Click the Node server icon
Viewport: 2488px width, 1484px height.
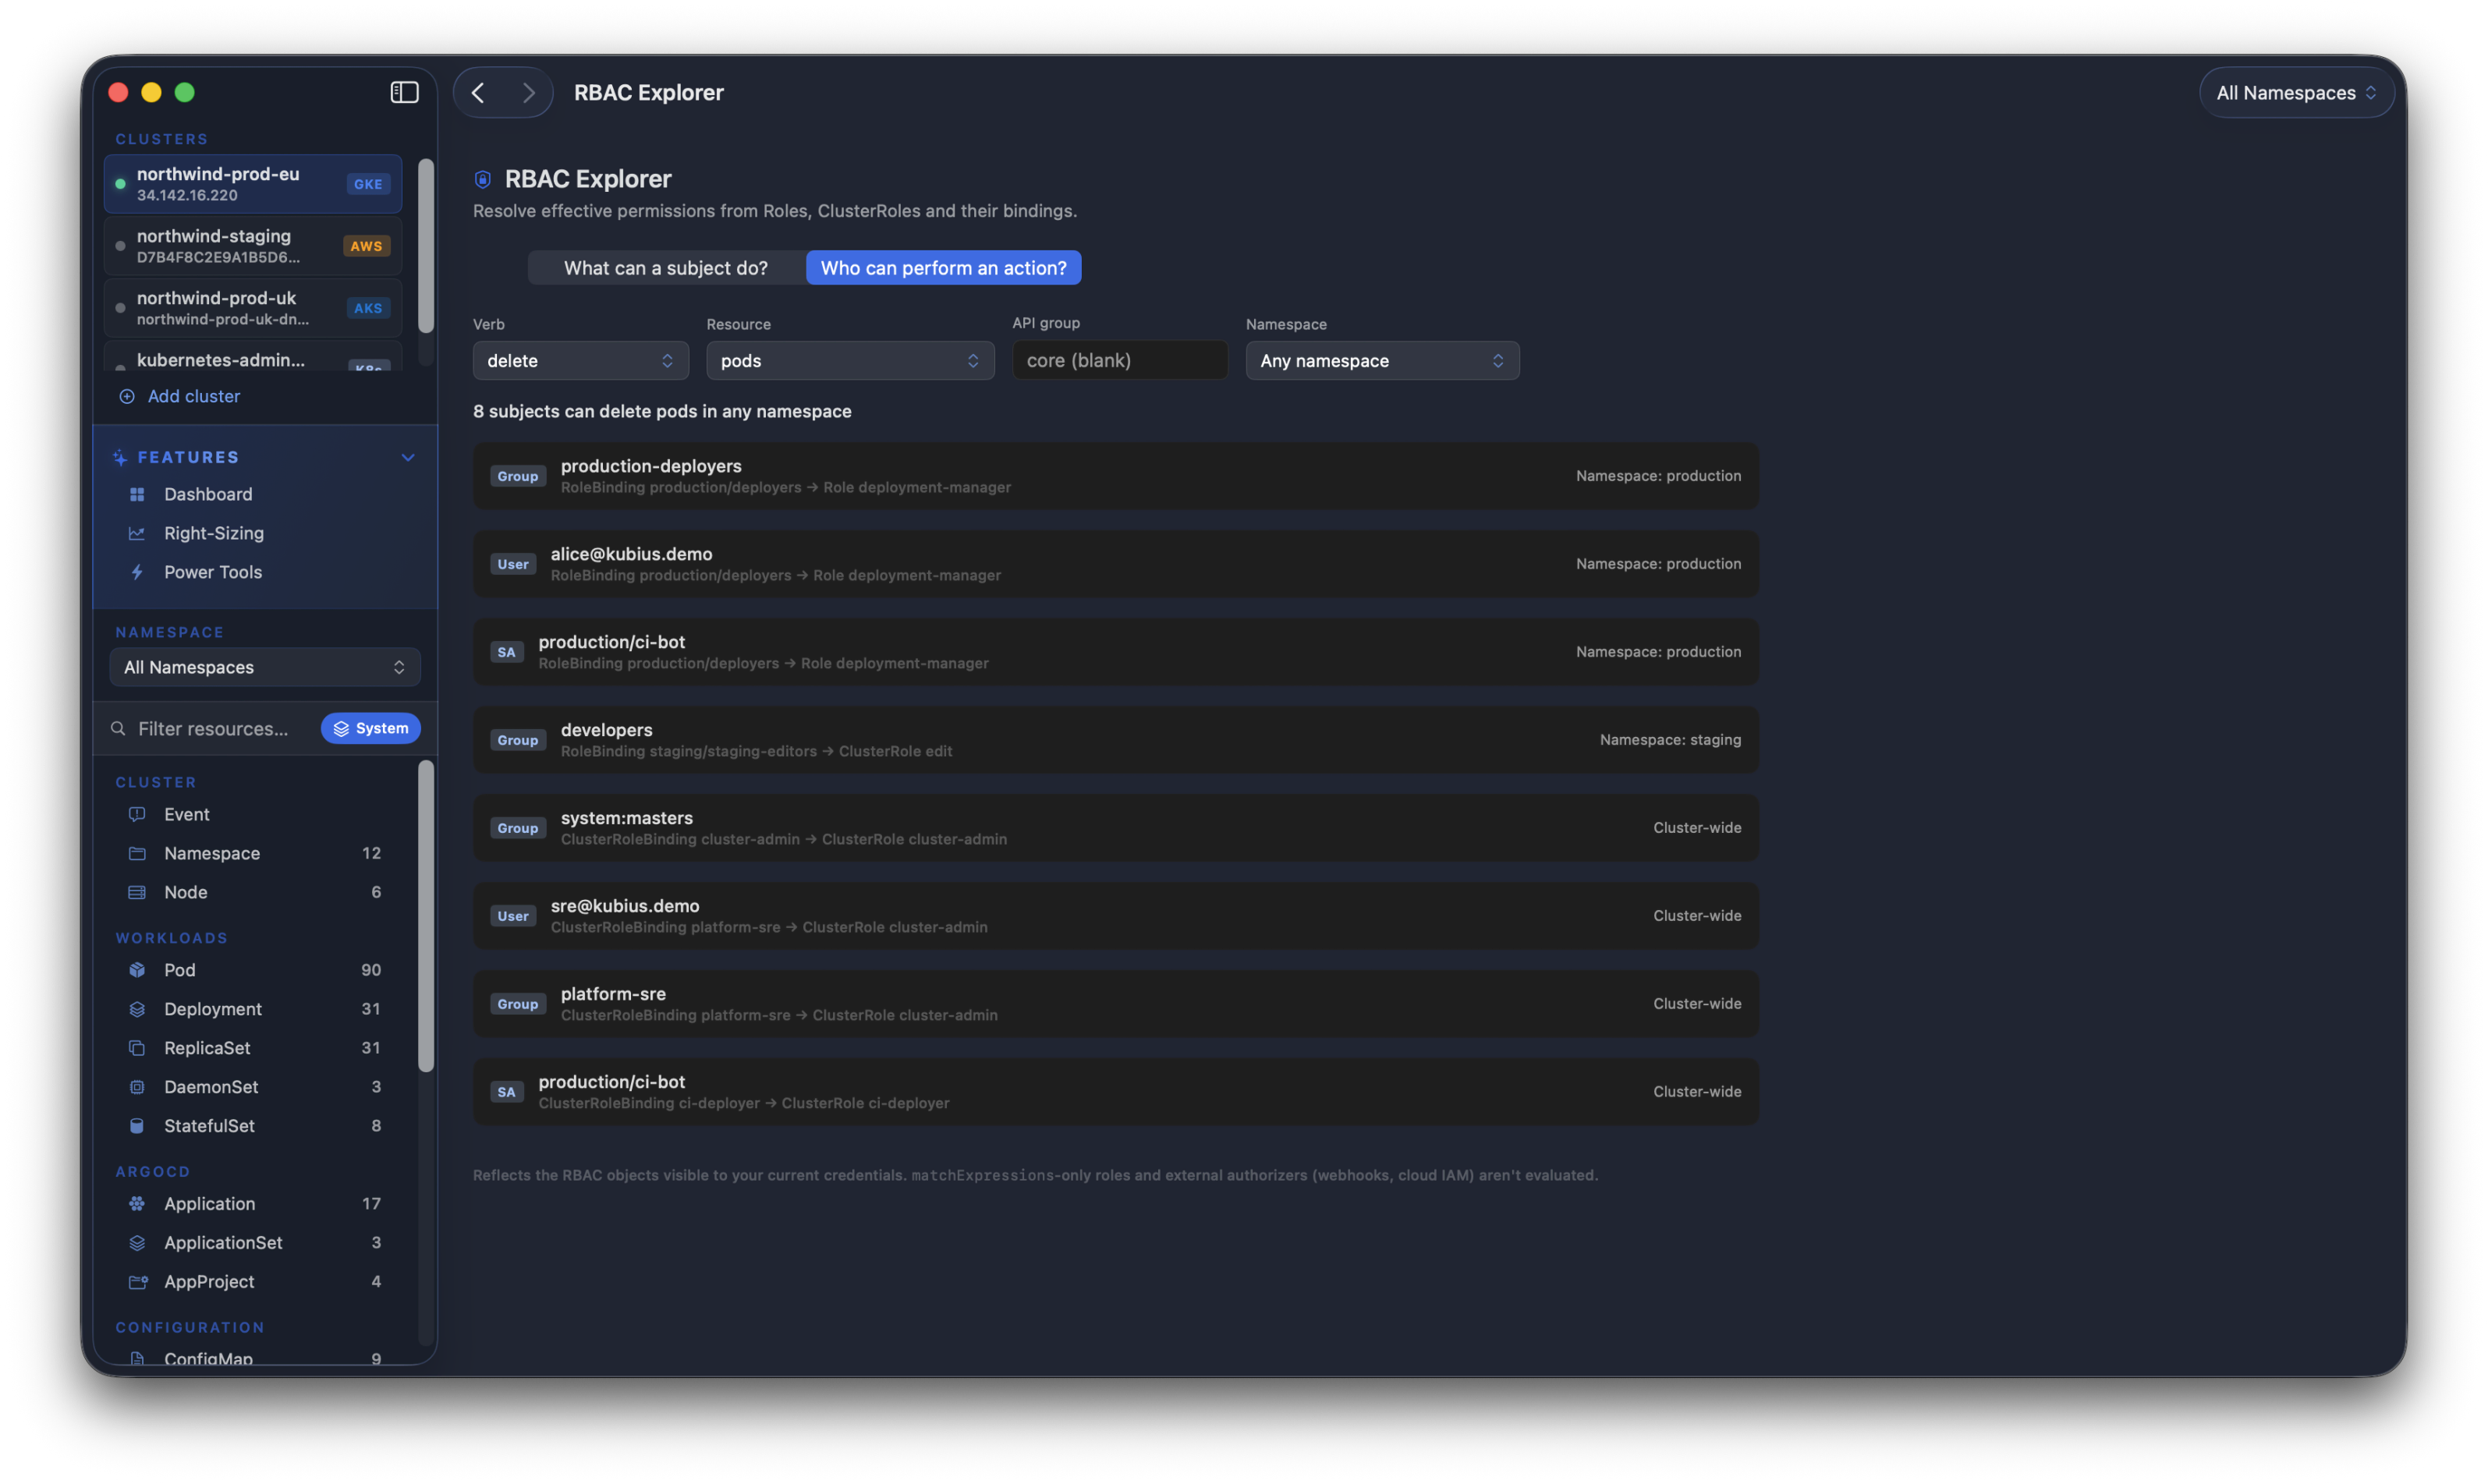point(137,892)
